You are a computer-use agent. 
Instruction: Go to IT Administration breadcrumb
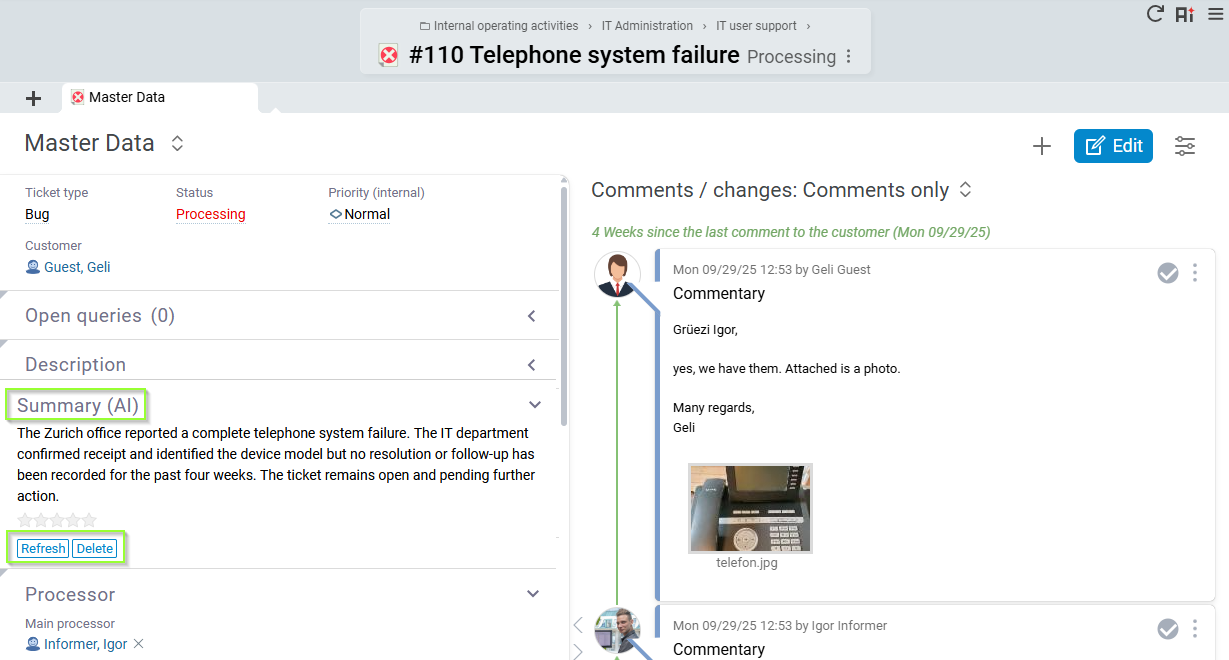click(647, 26)
